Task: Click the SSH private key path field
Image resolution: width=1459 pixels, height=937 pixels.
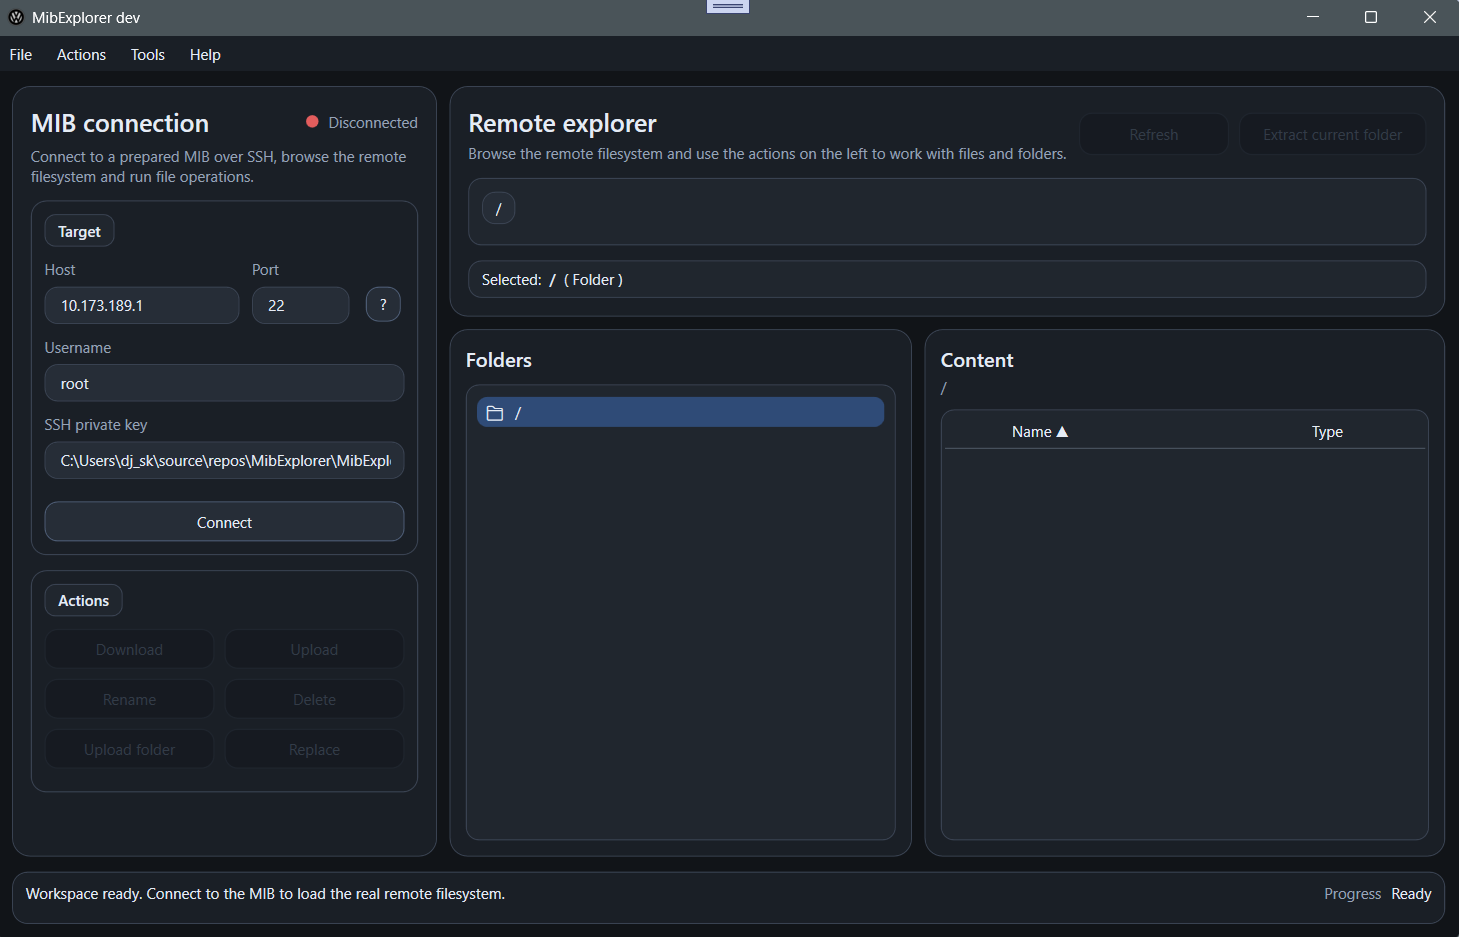Action: tap(224, 460)
